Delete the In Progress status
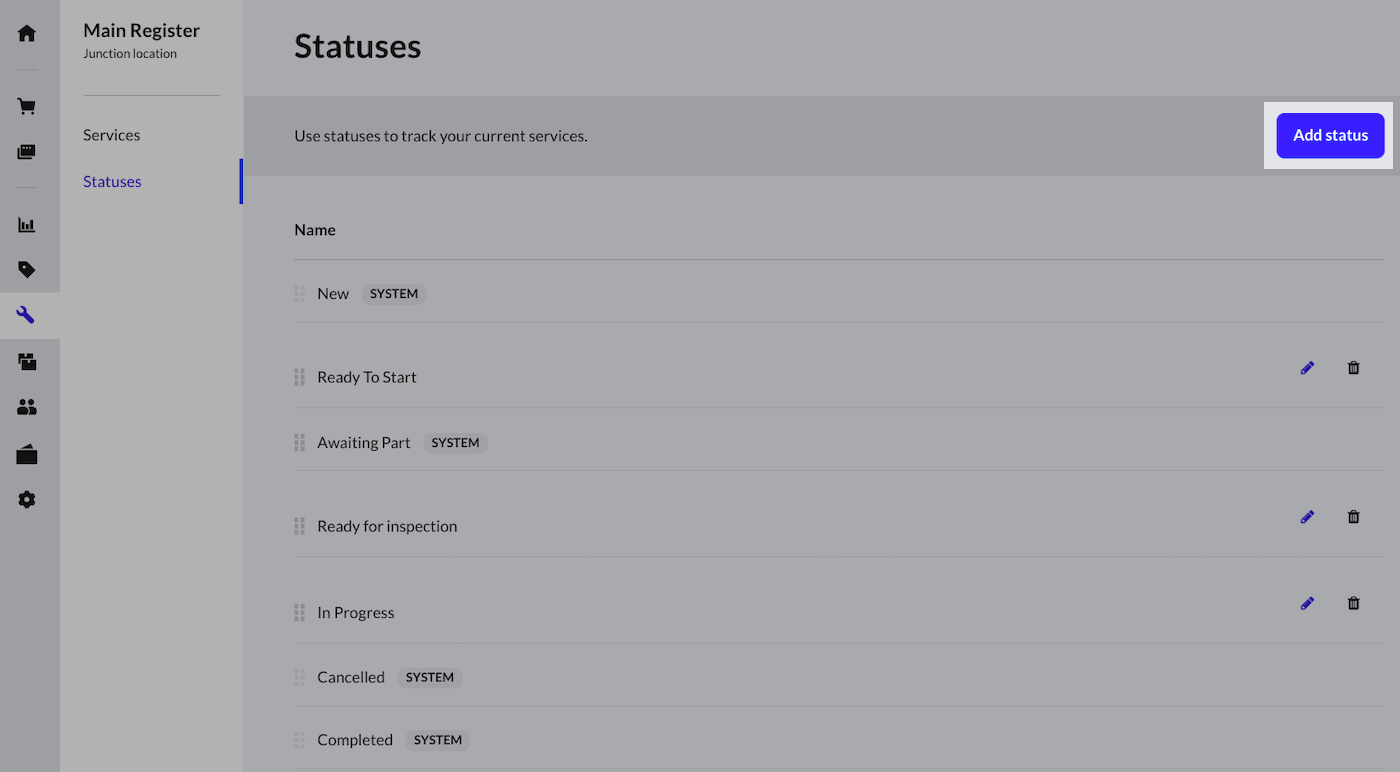This screenshot has width=1400, height=772. (x=1354, y=603)
